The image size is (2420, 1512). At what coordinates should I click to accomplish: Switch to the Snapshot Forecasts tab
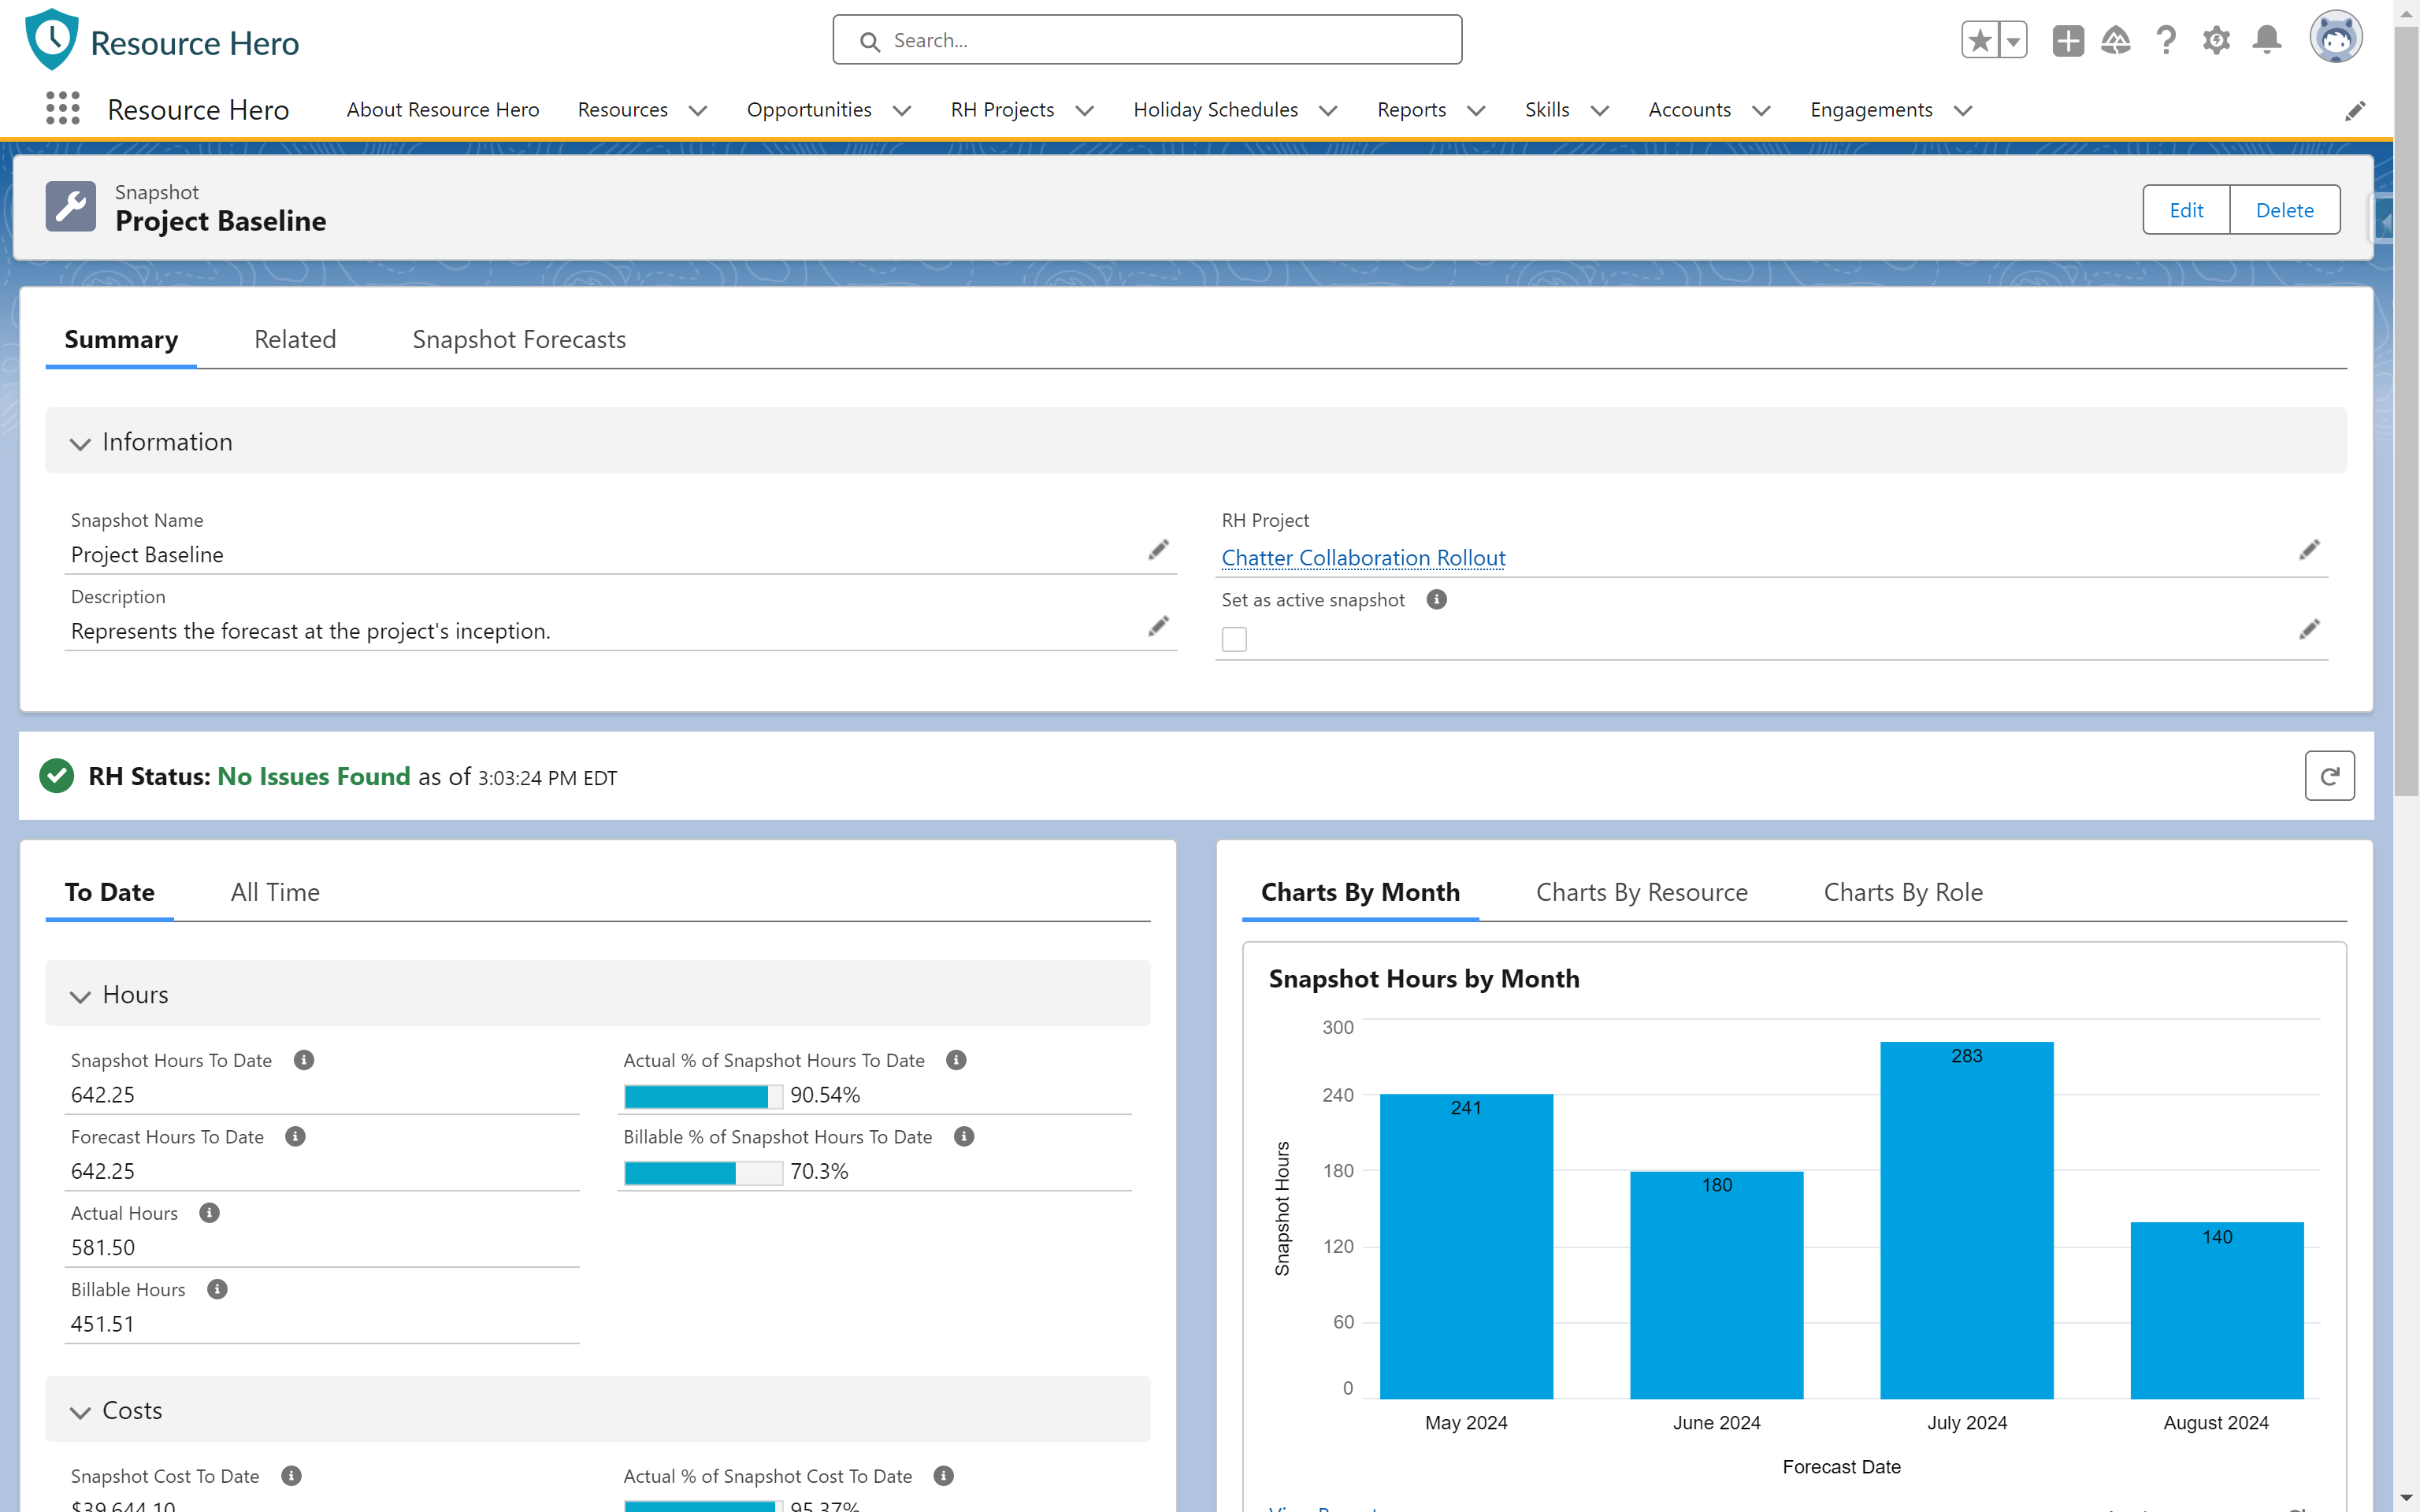(x=519, y=340)
